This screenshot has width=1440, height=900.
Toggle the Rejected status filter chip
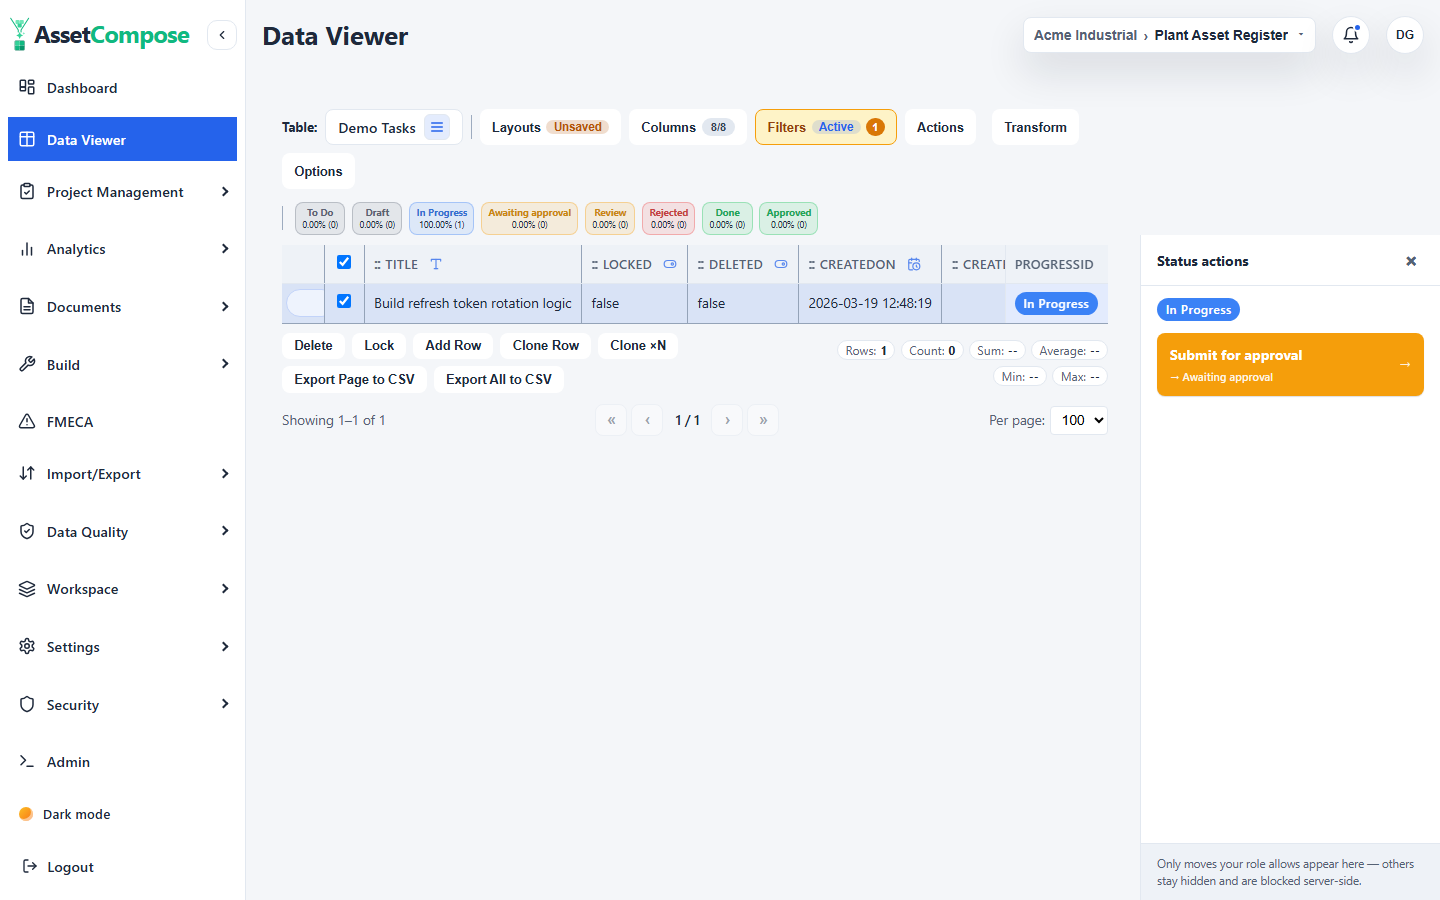(x=668, y=218)
